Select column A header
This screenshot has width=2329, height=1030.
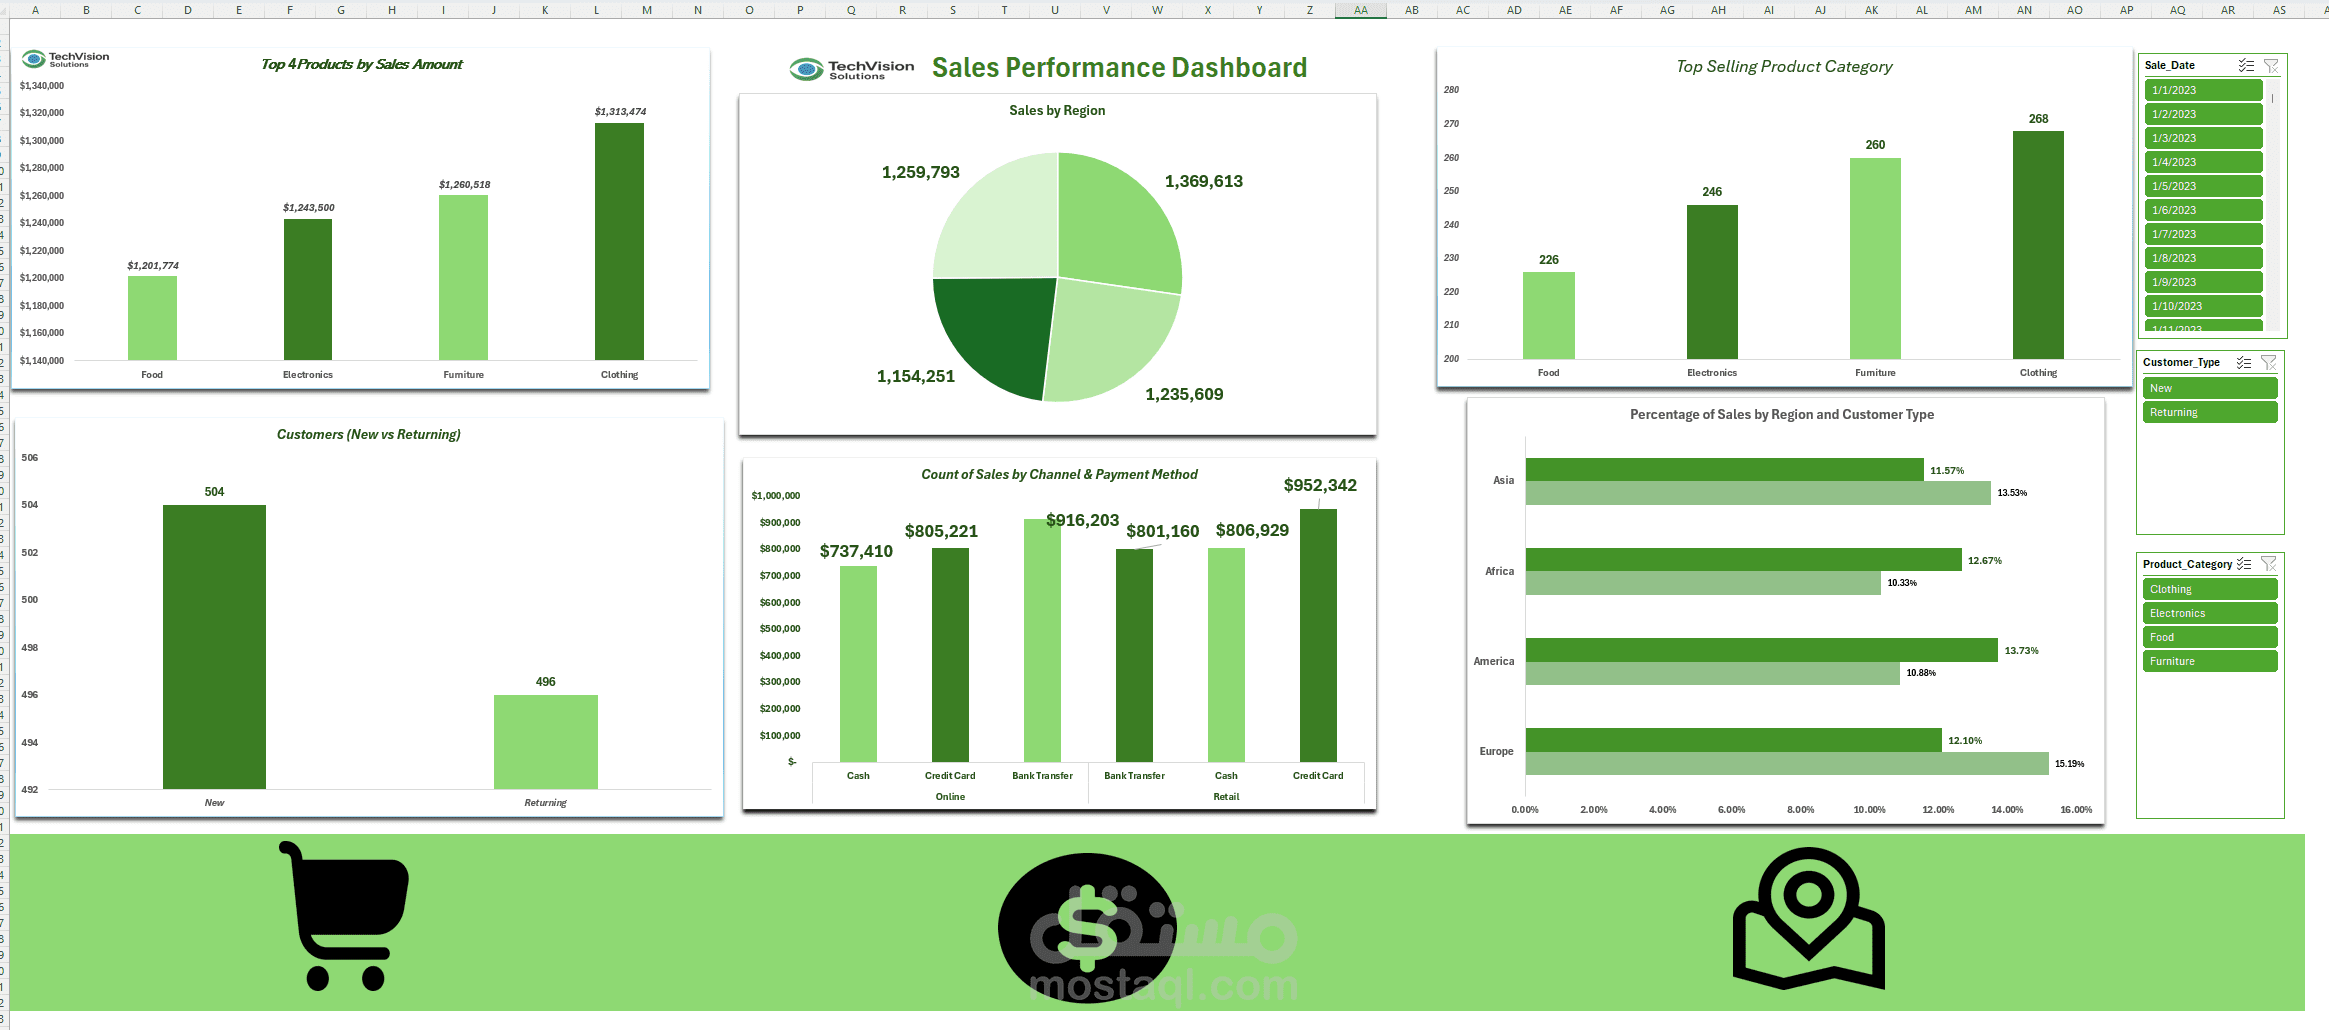[35, 10]
